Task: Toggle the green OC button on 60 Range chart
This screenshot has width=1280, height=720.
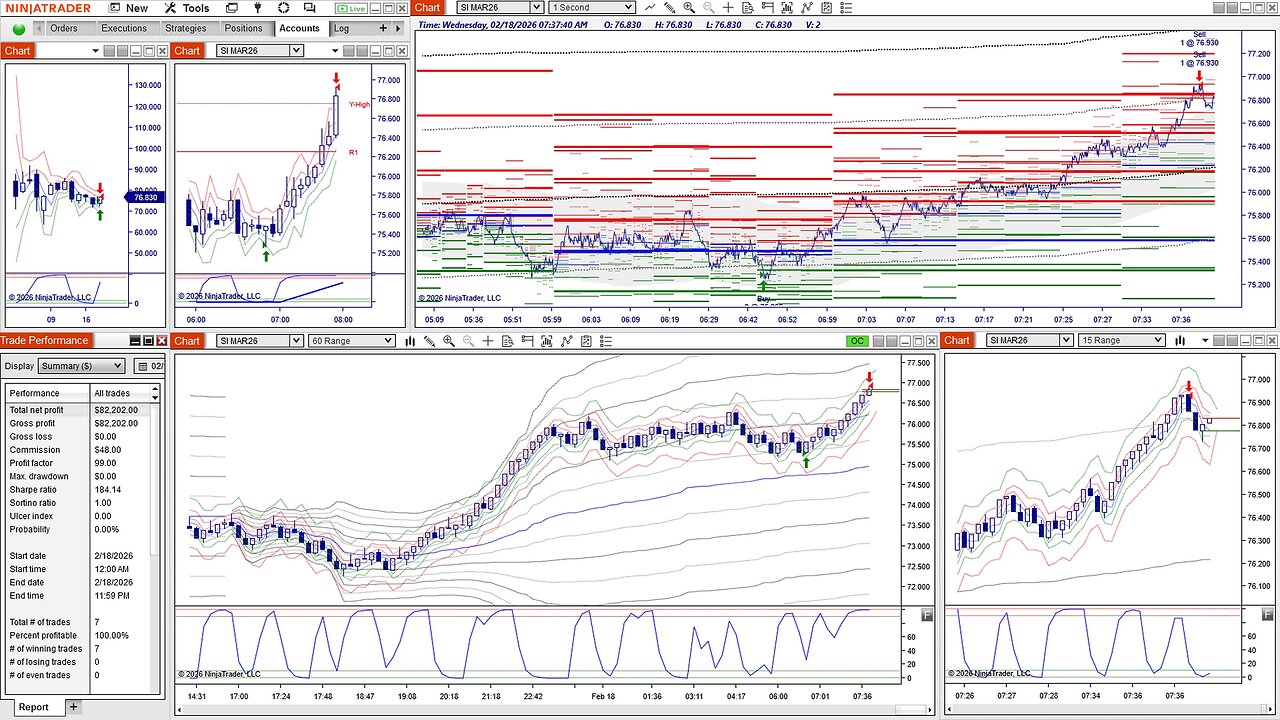Action: click(x=858, y=341)
